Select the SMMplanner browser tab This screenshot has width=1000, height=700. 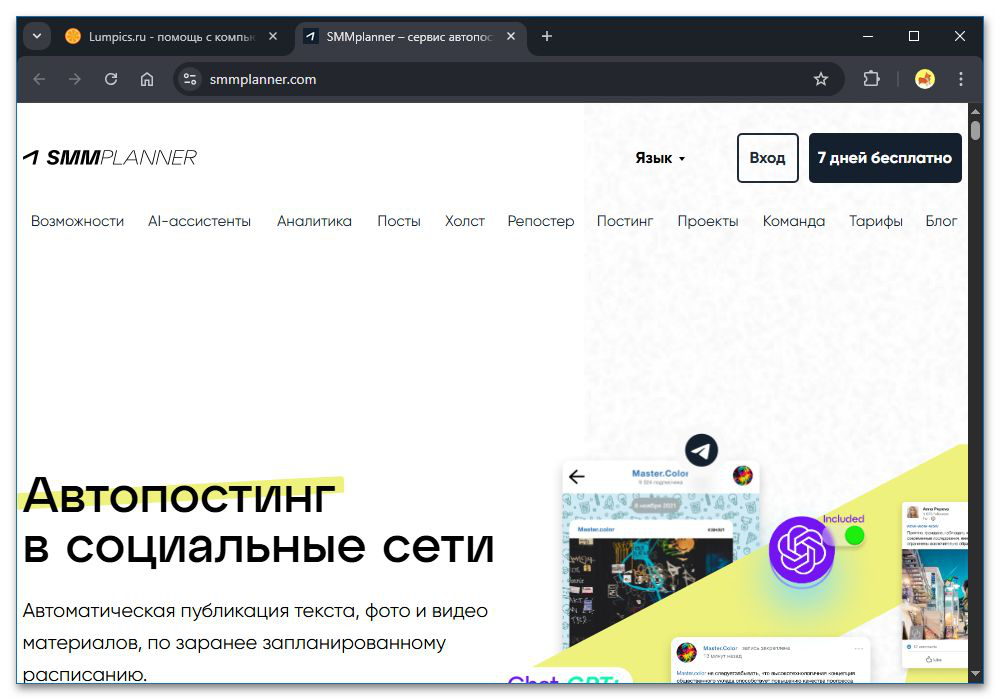pyautogui.click(x=411, y=36)
